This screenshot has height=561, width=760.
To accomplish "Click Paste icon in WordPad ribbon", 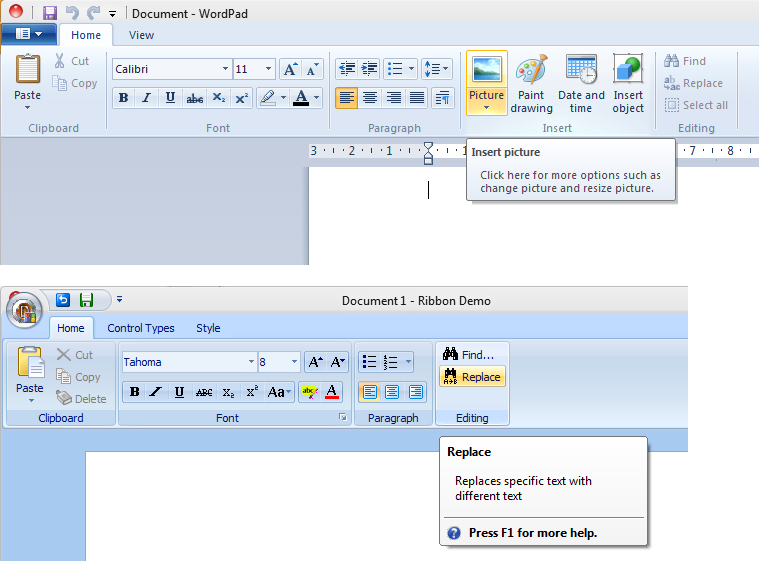I will [28, 69].
